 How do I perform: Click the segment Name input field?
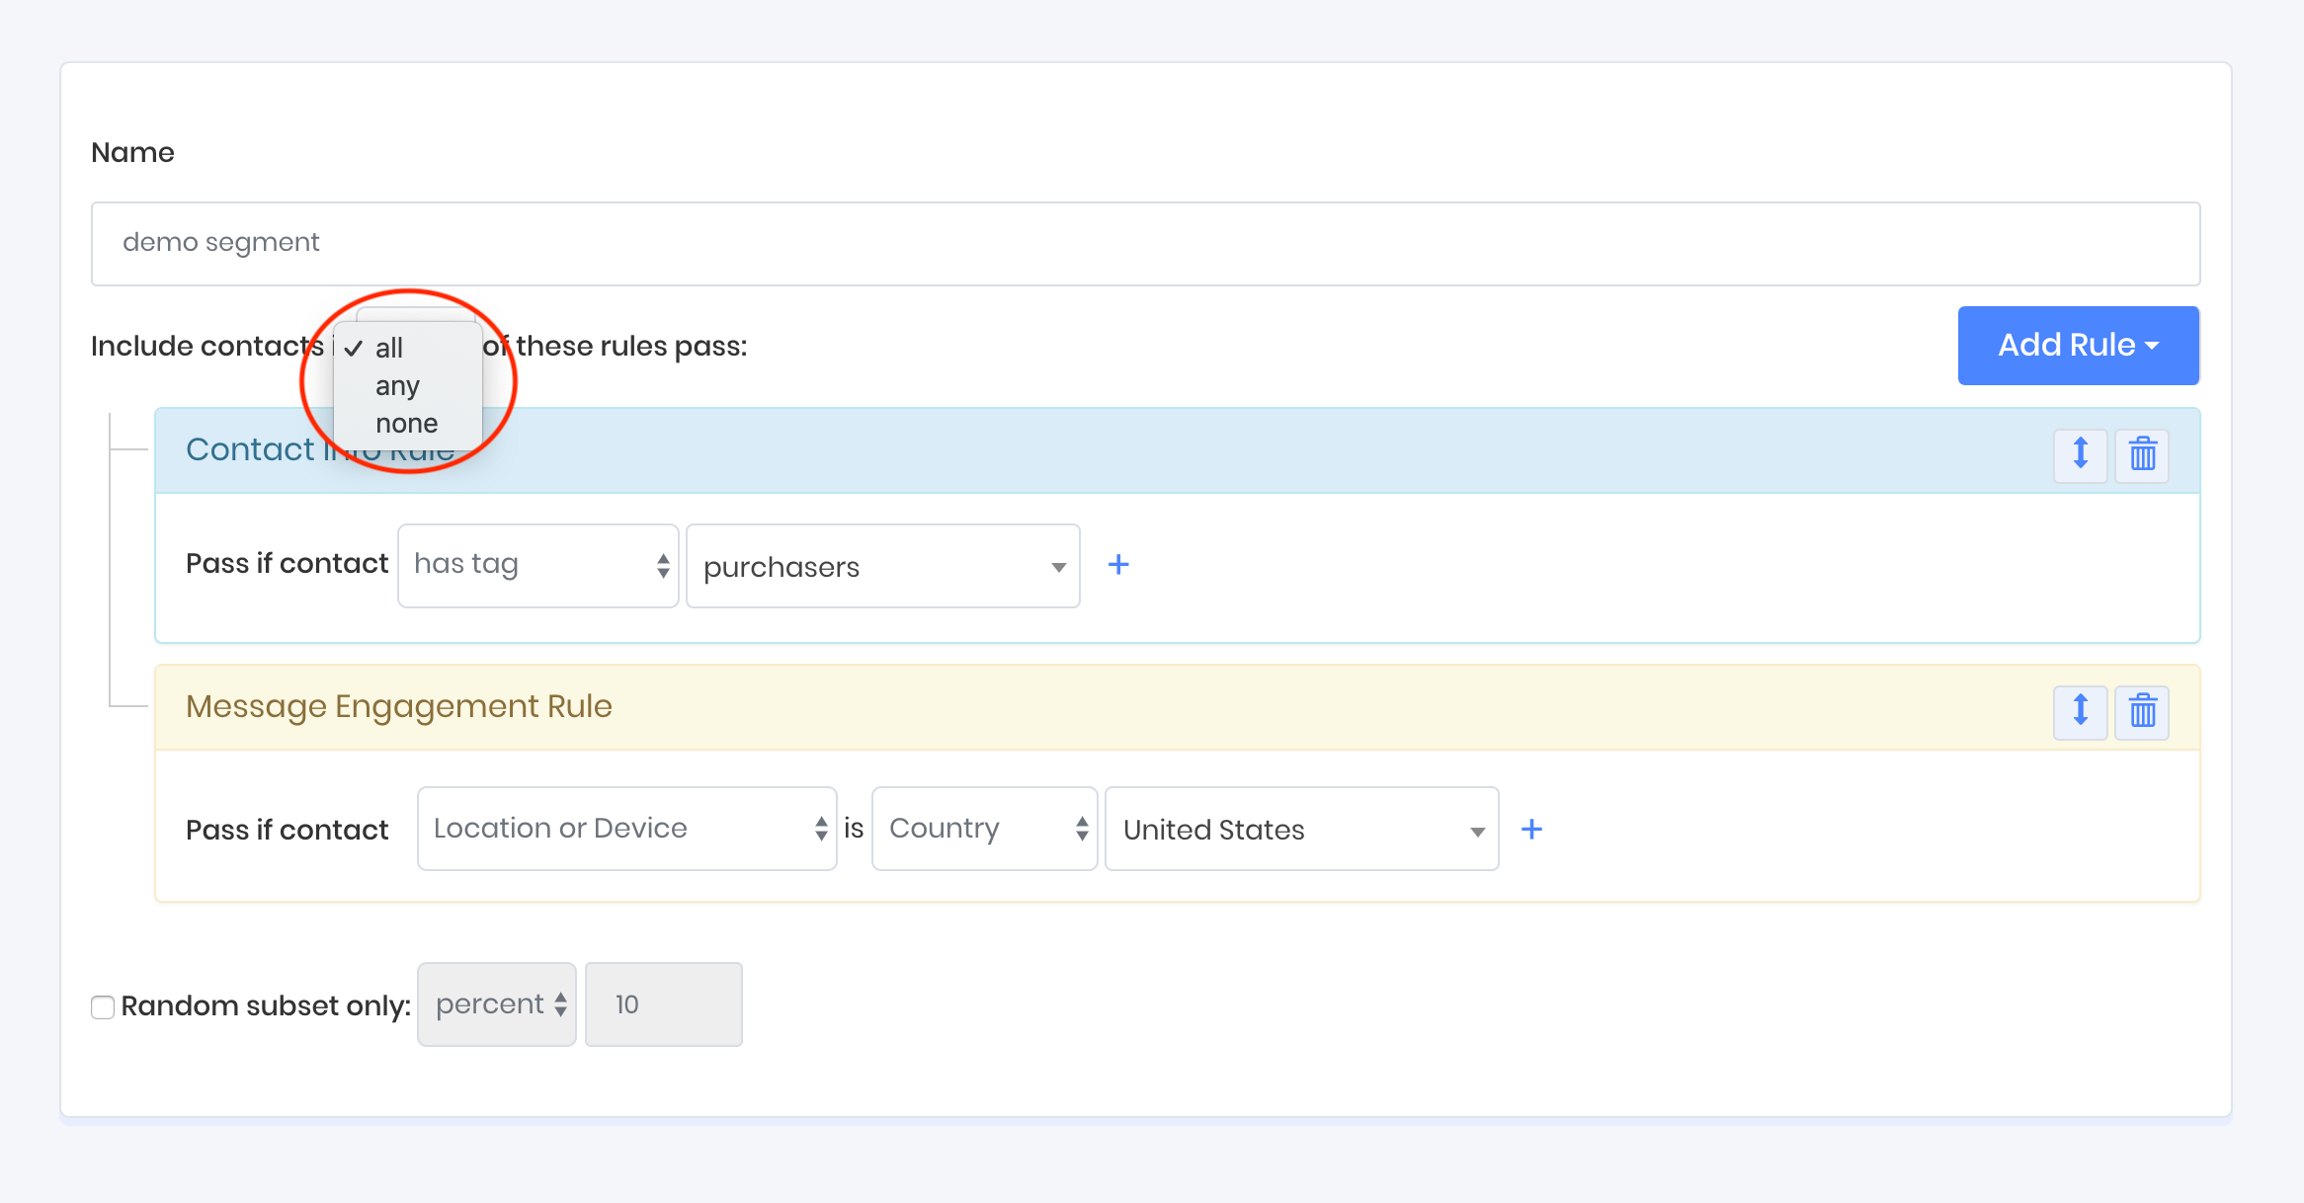click(x=1145, y=243)
